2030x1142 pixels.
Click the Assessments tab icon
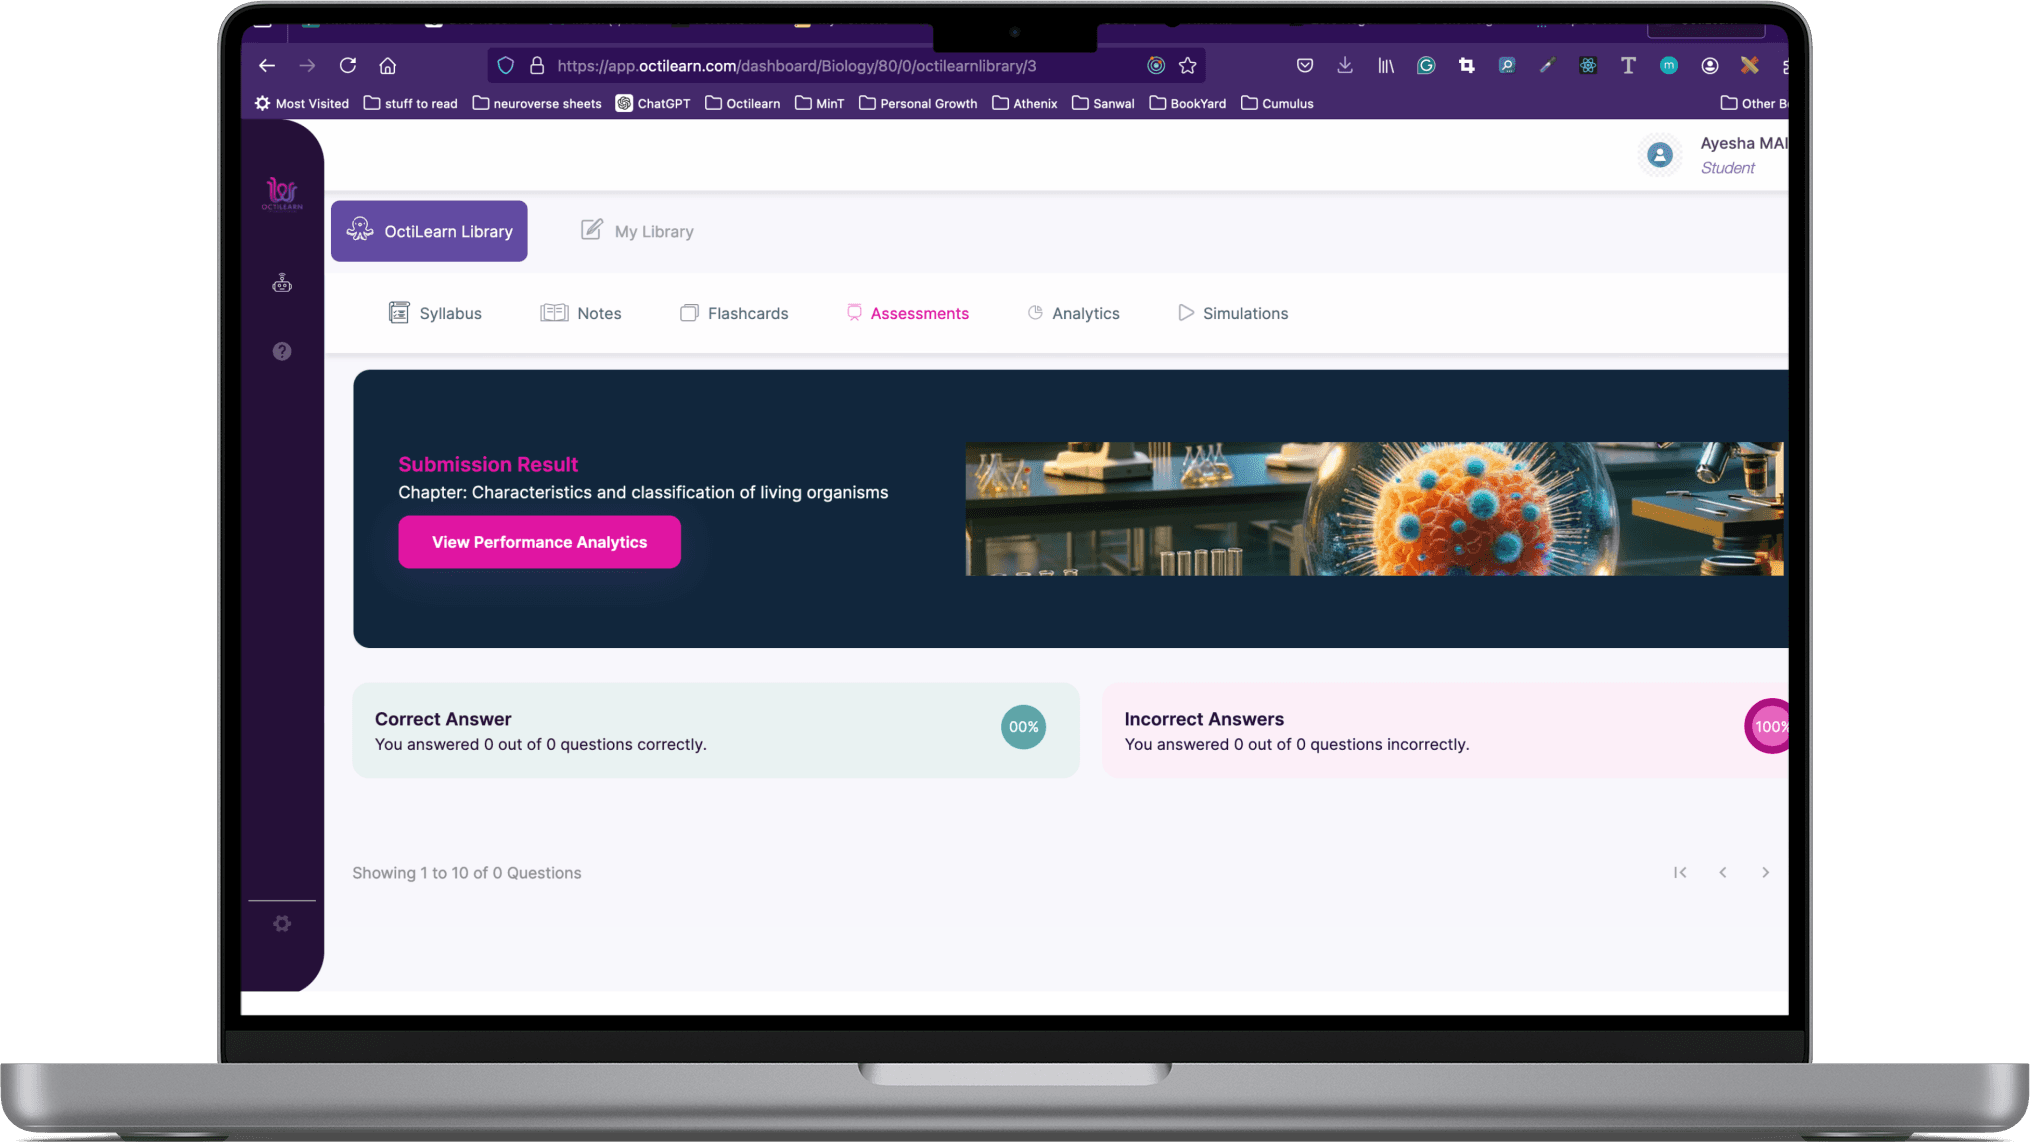coord(853,314)
